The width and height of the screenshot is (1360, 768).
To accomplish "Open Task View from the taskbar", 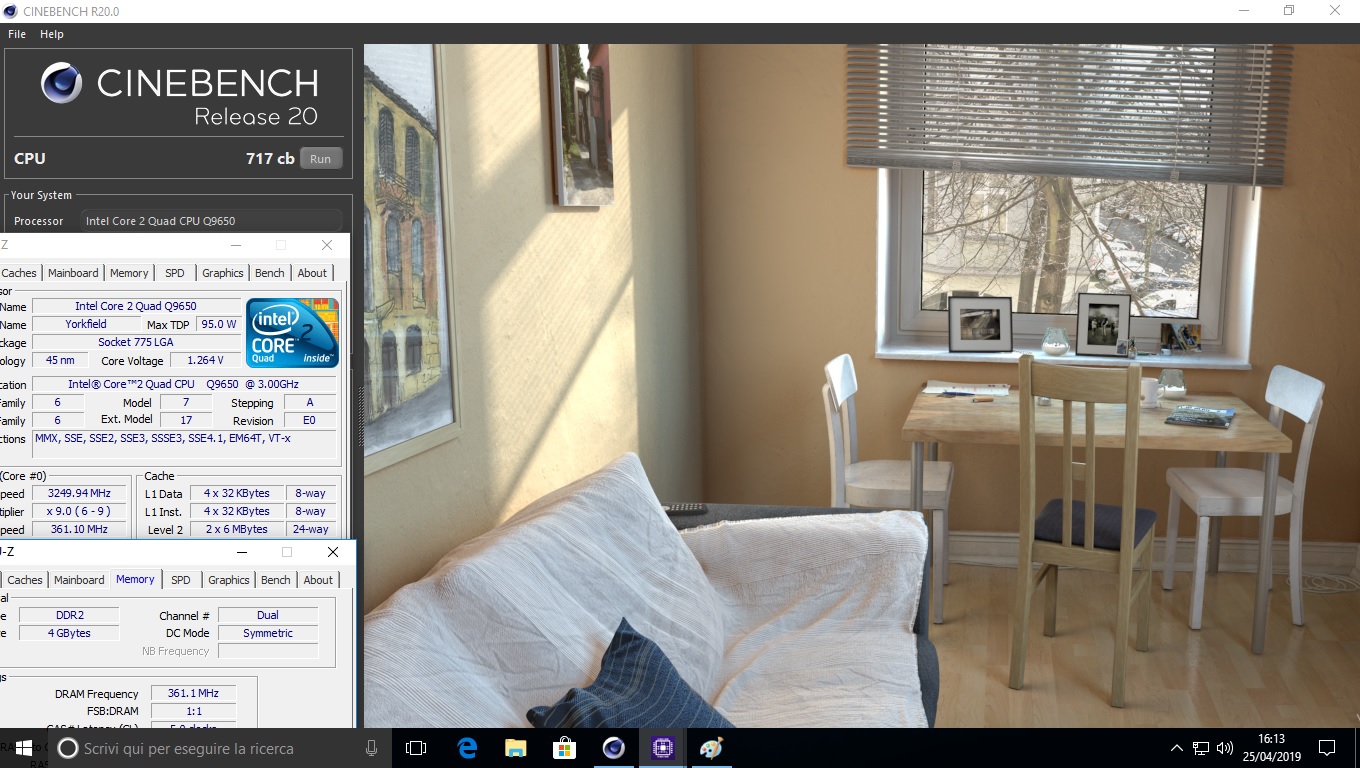I will (x=416, y=748).
